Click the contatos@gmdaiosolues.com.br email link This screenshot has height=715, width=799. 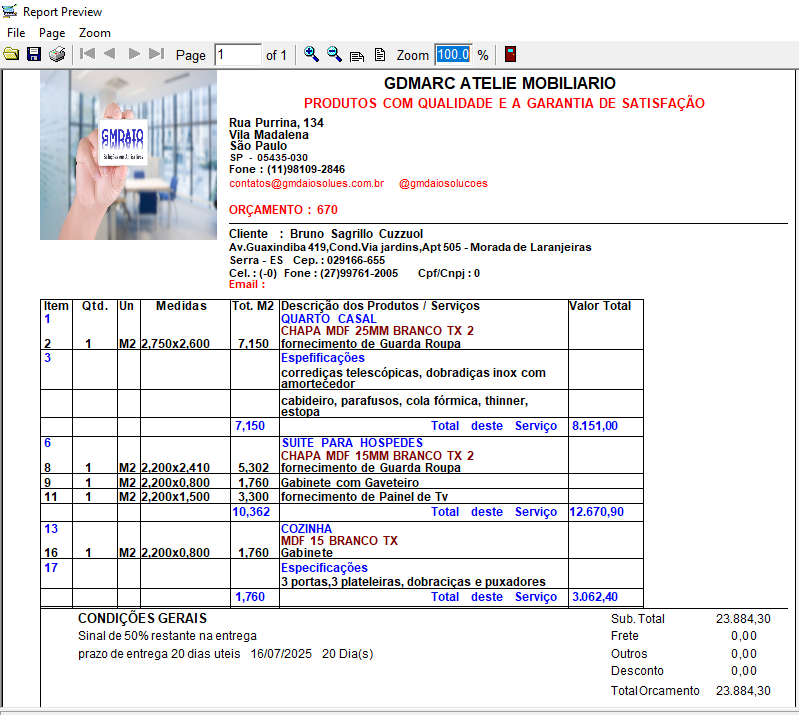tap(306, 183)
